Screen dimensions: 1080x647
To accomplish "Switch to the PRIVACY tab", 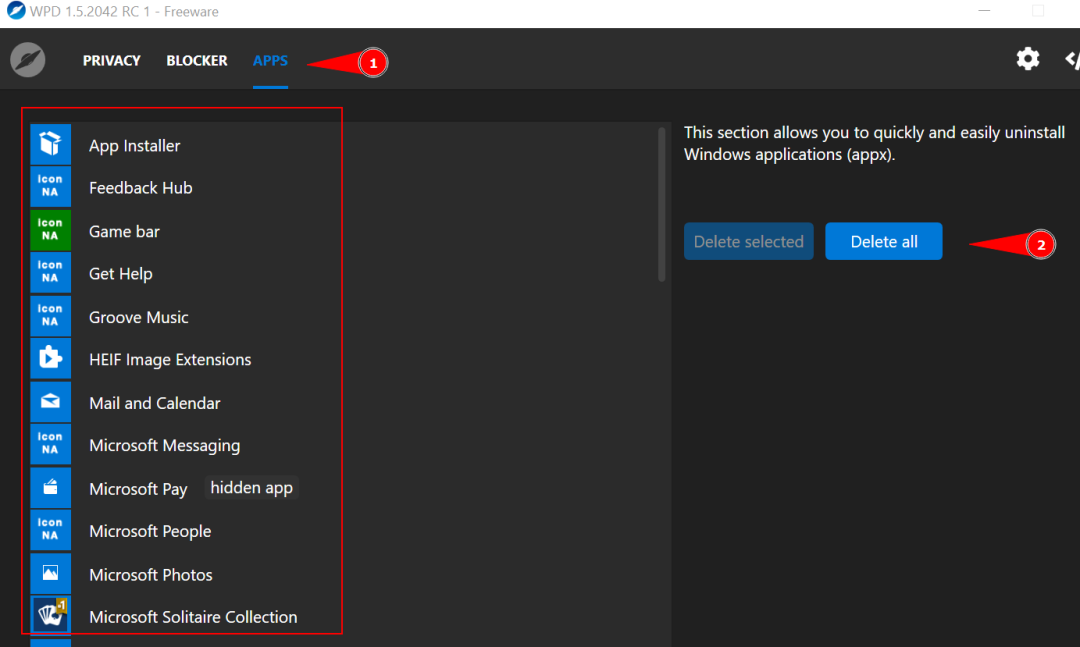I will (x=112, y=61).
